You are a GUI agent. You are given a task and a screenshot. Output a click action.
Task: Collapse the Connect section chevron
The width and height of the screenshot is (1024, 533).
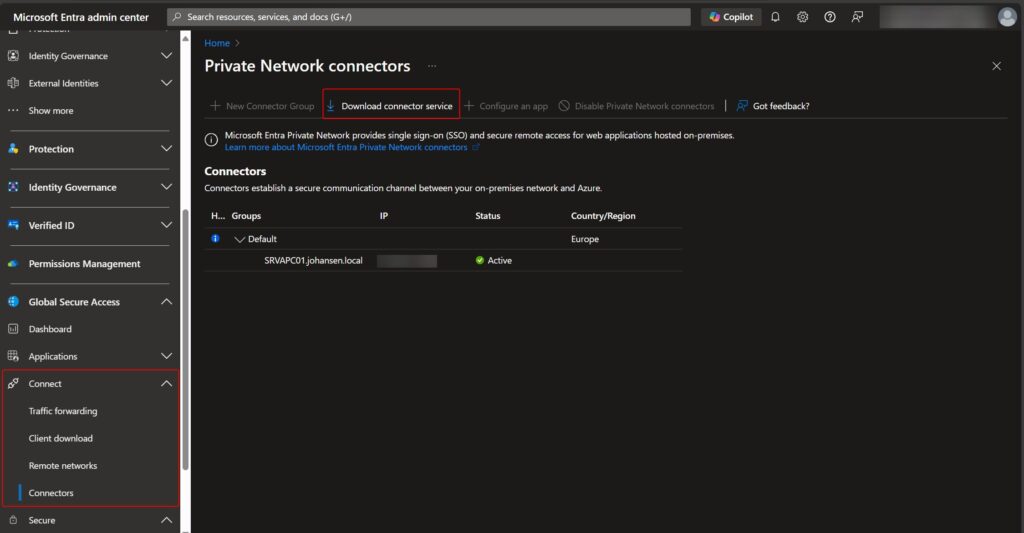click(167, 384)
